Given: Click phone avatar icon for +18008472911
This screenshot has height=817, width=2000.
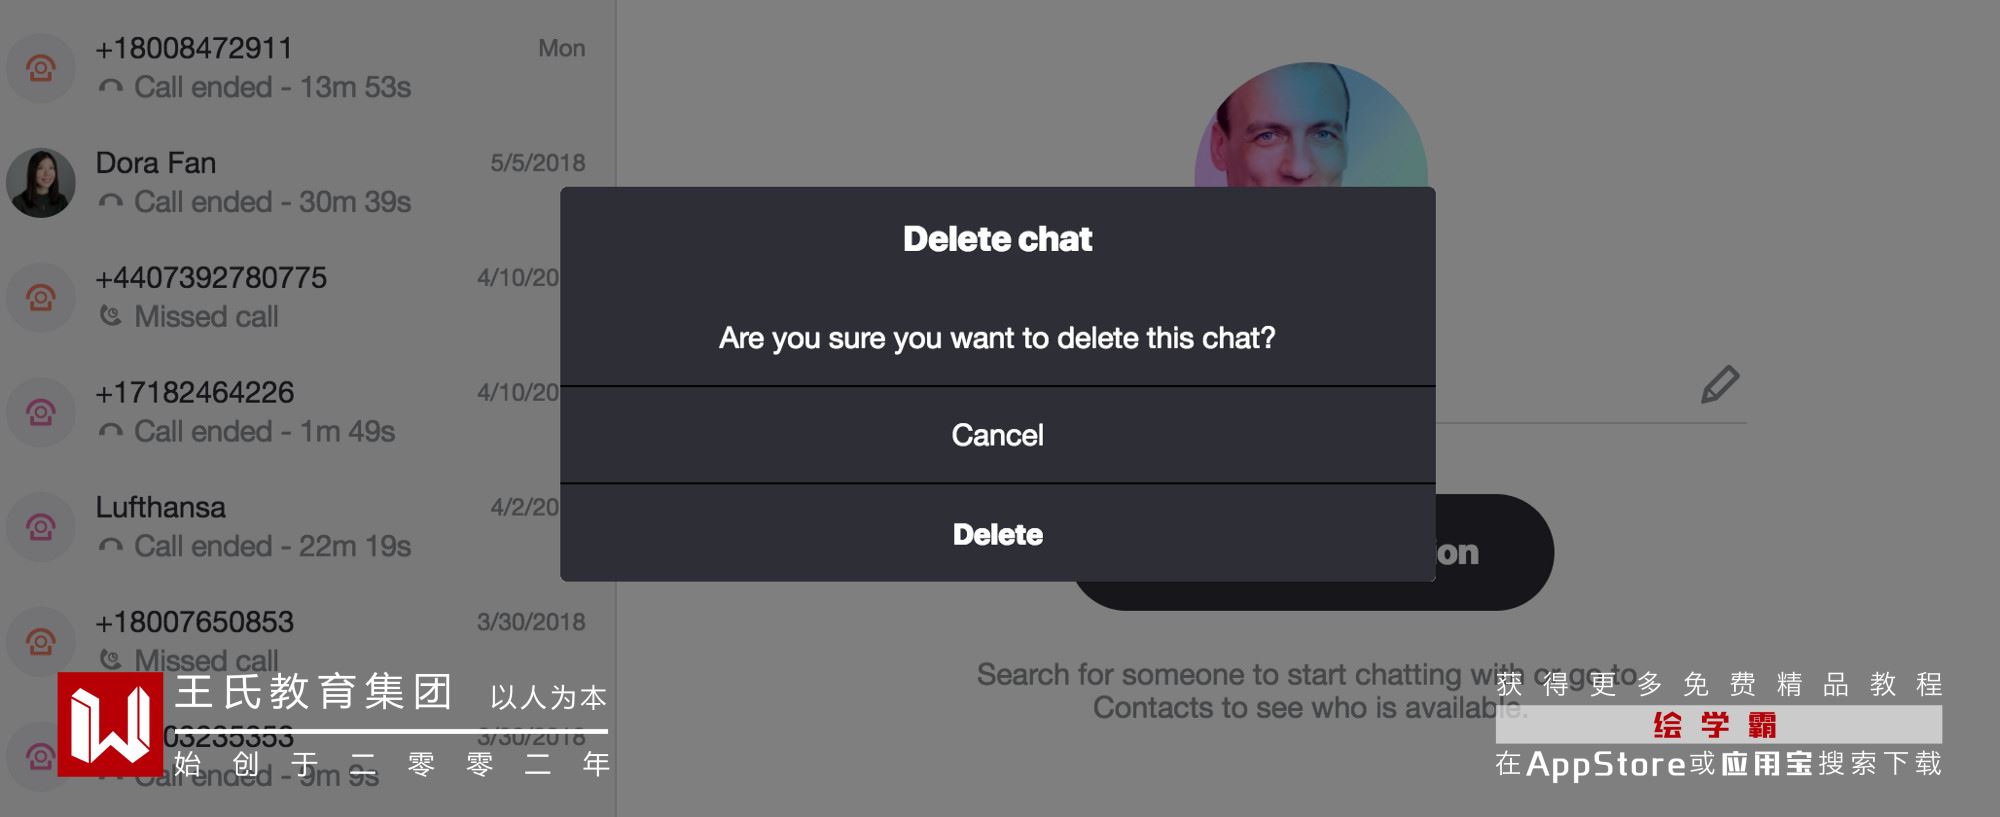Looking at the screenshot, I should point(41,69).
